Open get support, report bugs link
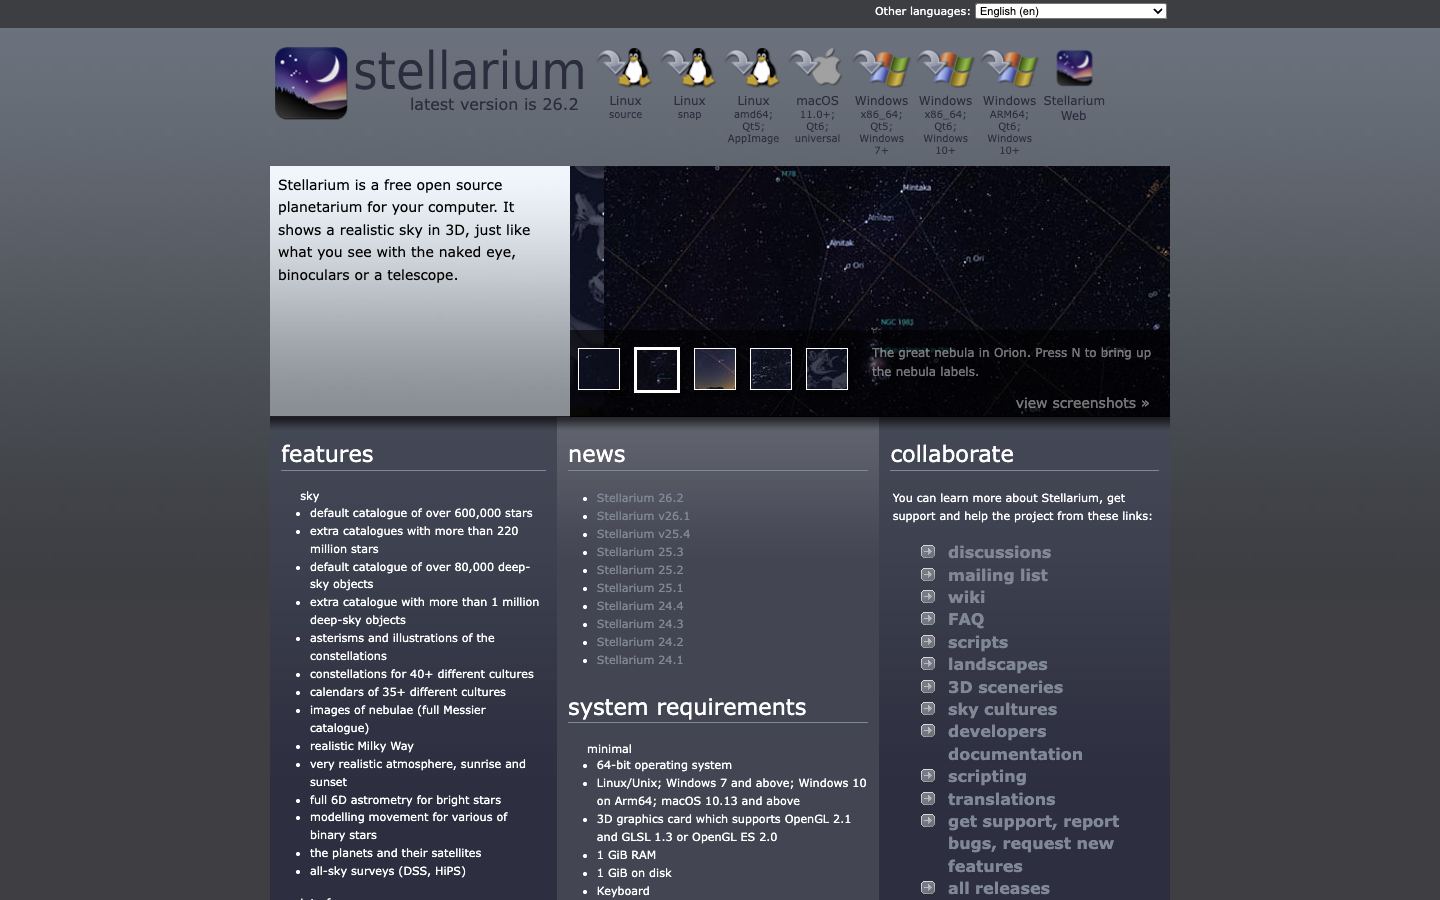 point(1033,844)
